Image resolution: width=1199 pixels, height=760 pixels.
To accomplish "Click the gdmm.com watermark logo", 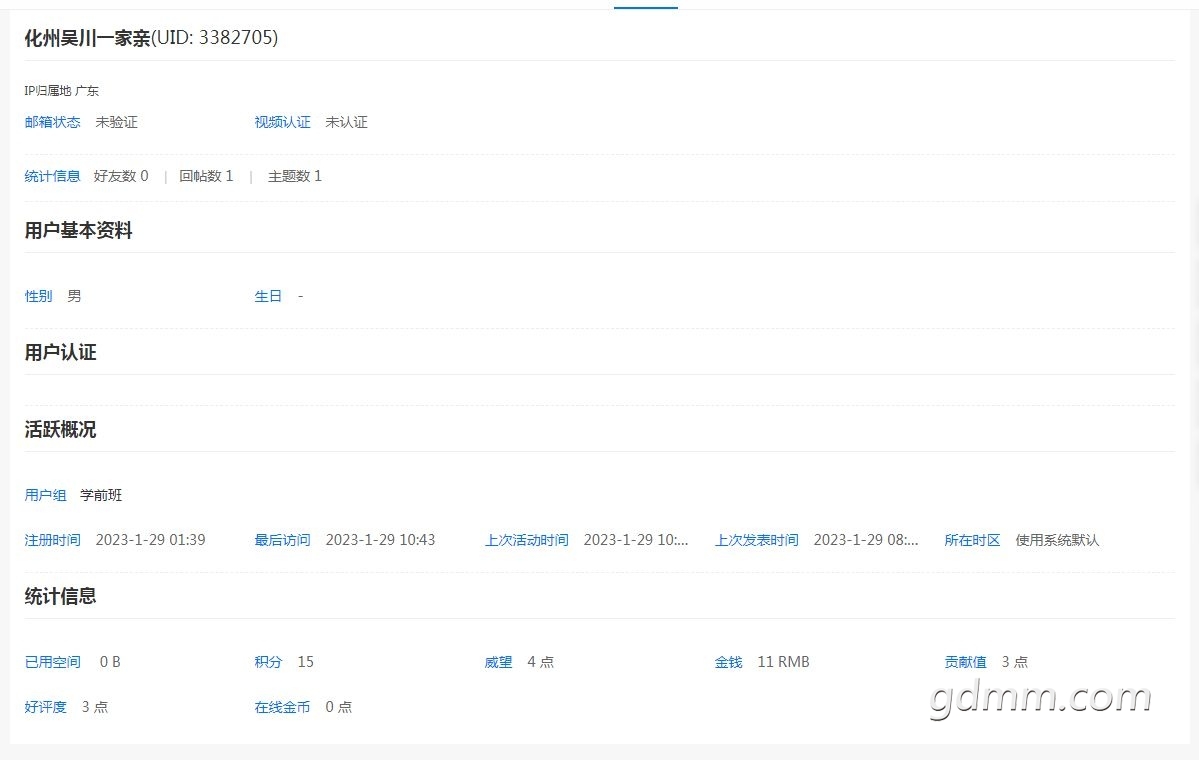I will (x=1040, y=697).
